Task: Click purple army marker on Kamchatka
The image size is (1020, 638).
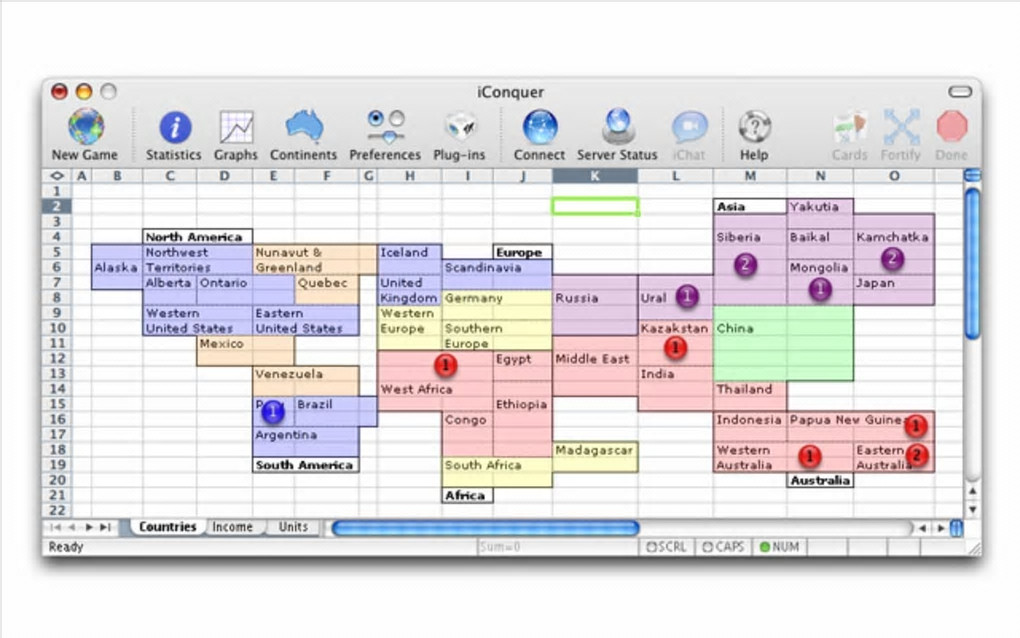Action: click(x=892, y=259)
